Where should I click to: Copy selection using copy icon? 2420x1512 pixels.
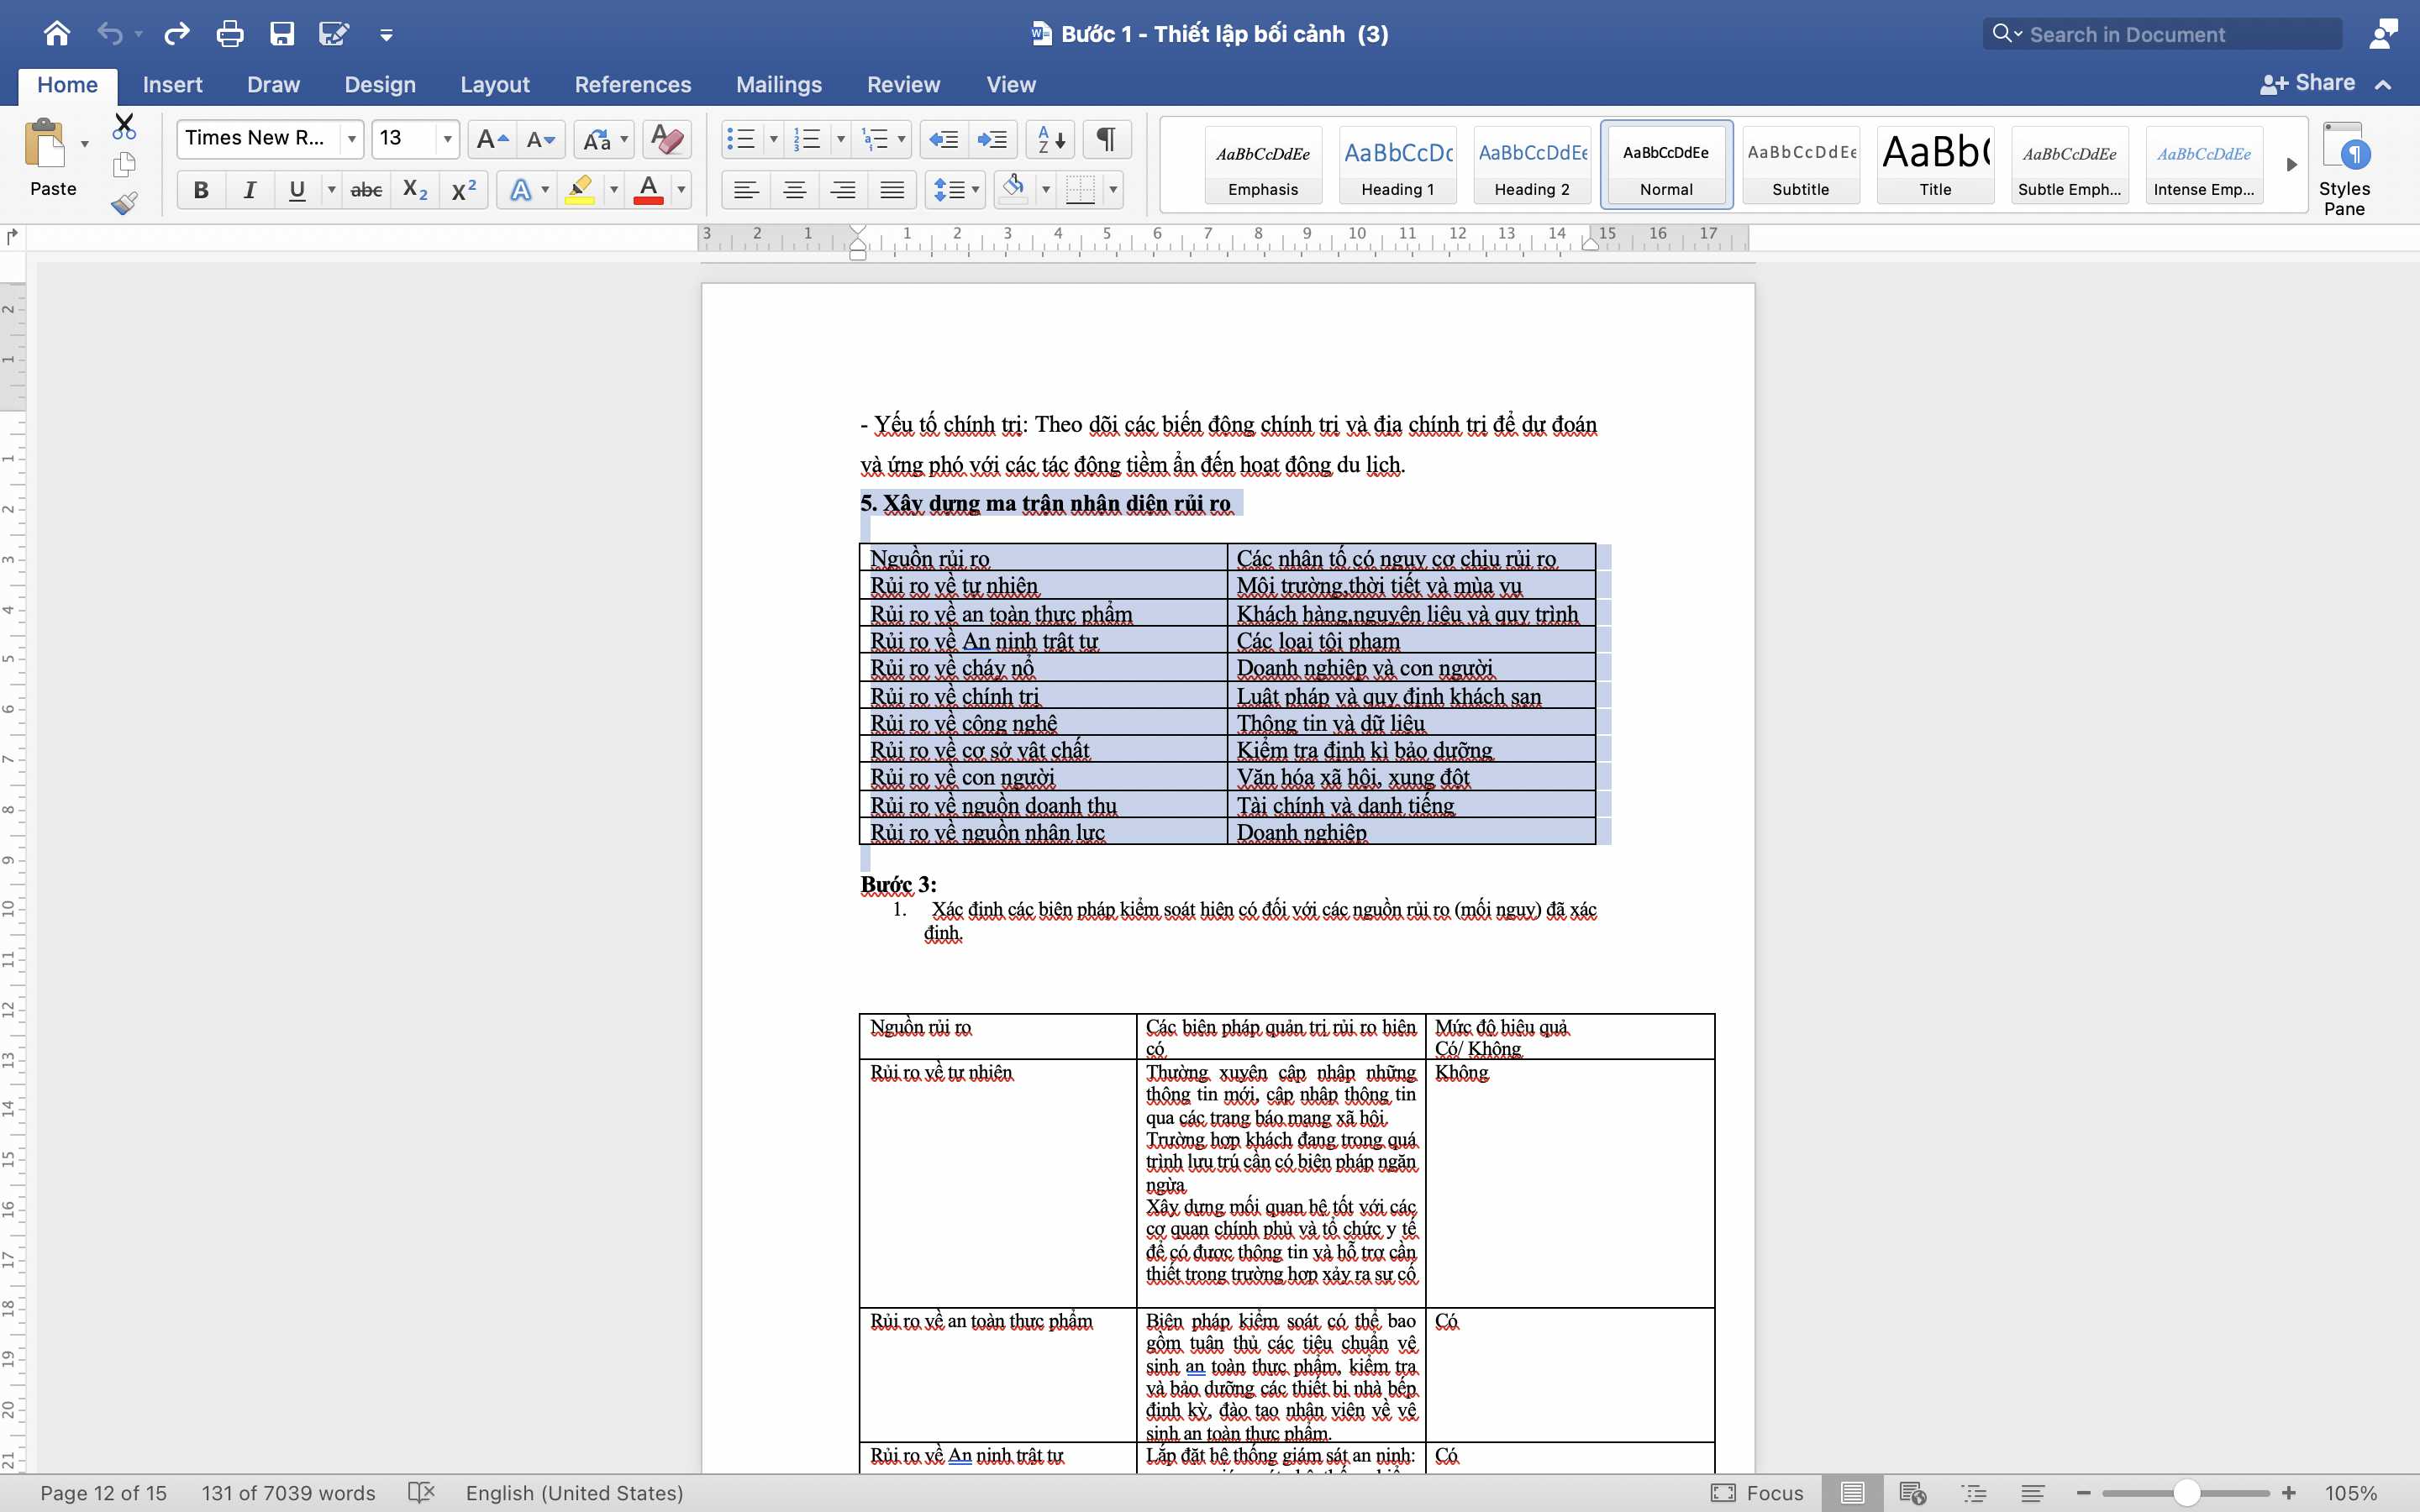124,164
